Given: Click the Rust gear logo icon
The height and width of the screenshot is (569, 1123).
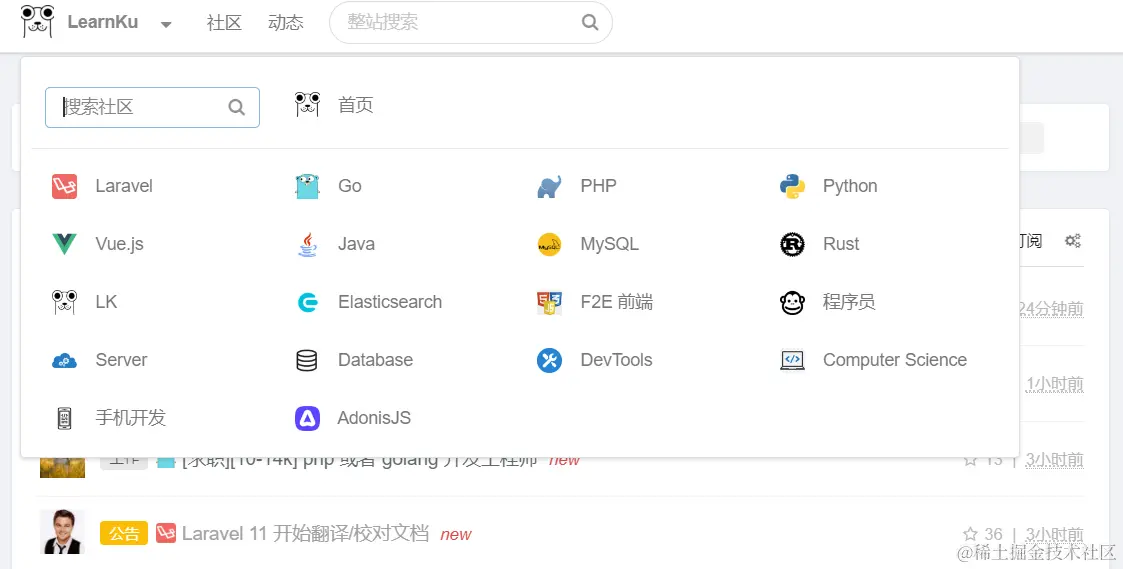Looking at the screenshot, I should [792, 244].
